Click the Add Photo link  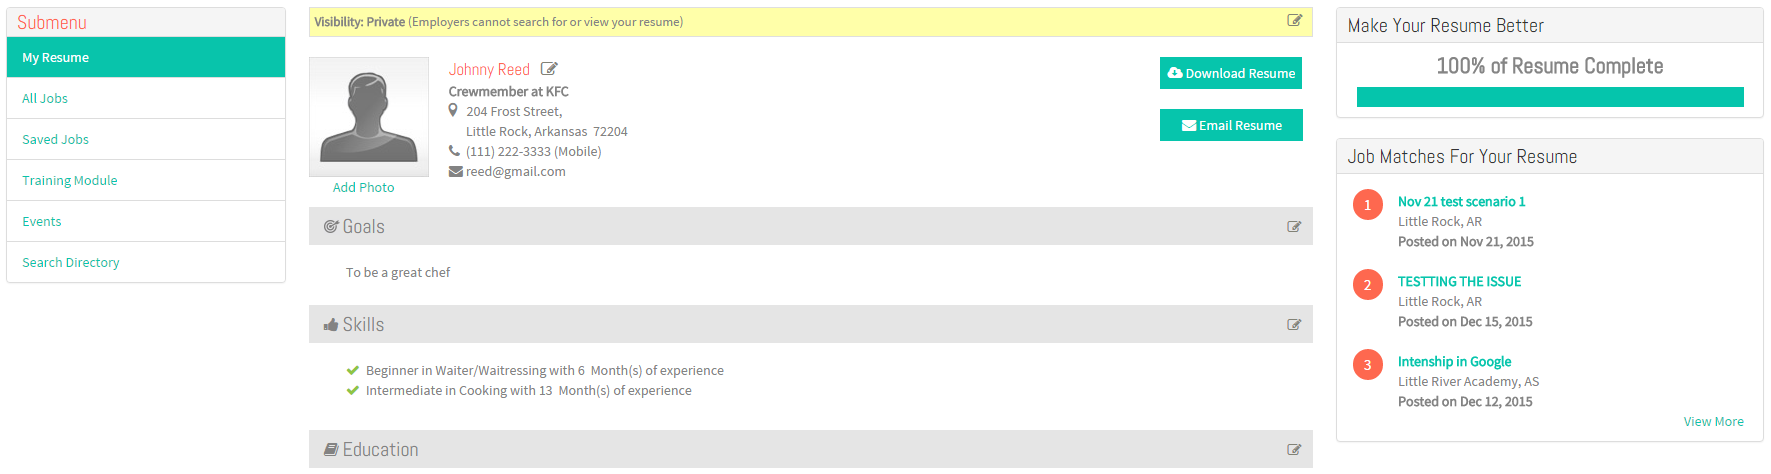pos(363,187)
